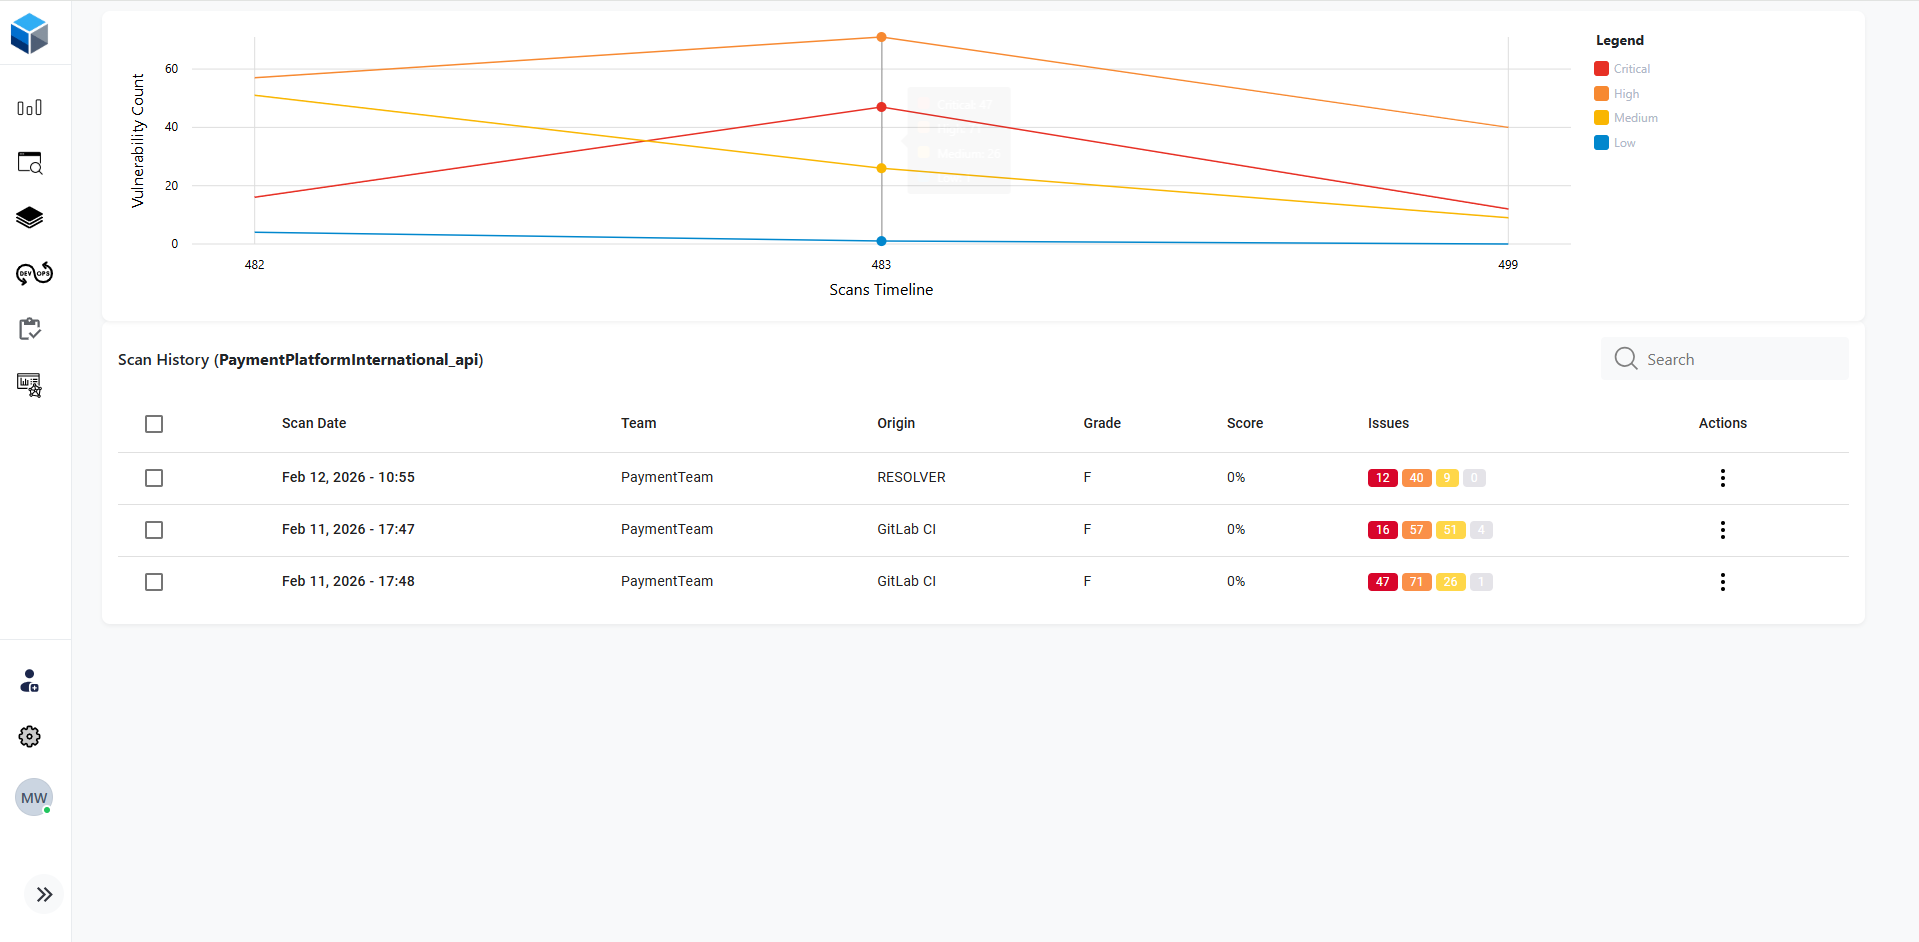This screenshot has height=942, width=1919.
Task: Toggle the Critical series red legend swatch
Action: click(1601, 69)
